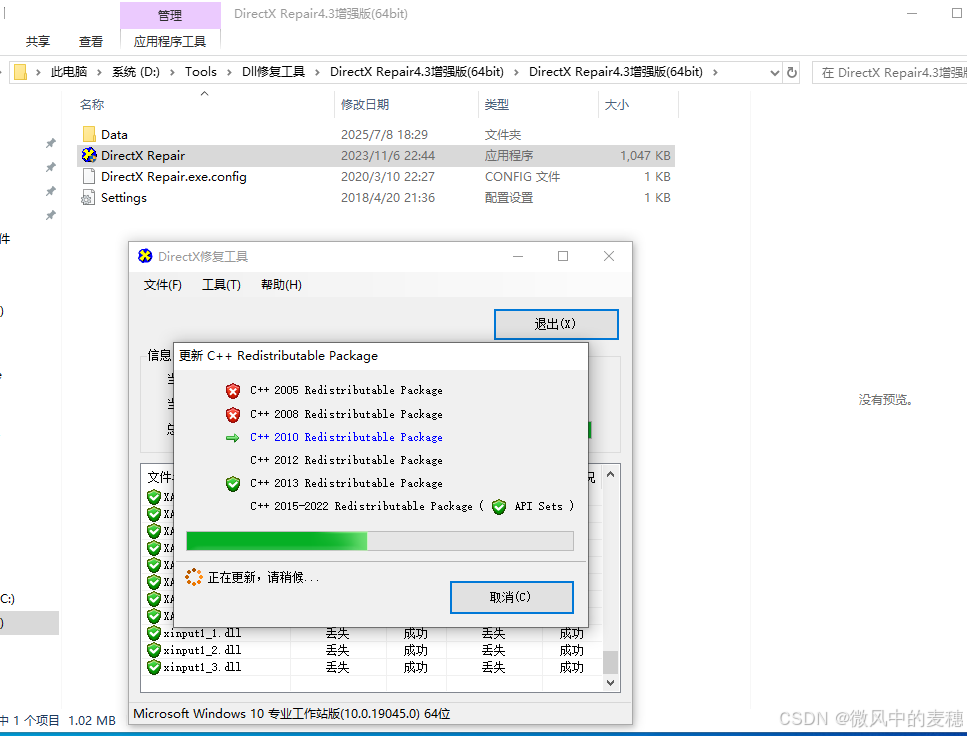967x736 pixels.
Task: Click the green shield next to API Sets
Action: (x=499, y=507)
